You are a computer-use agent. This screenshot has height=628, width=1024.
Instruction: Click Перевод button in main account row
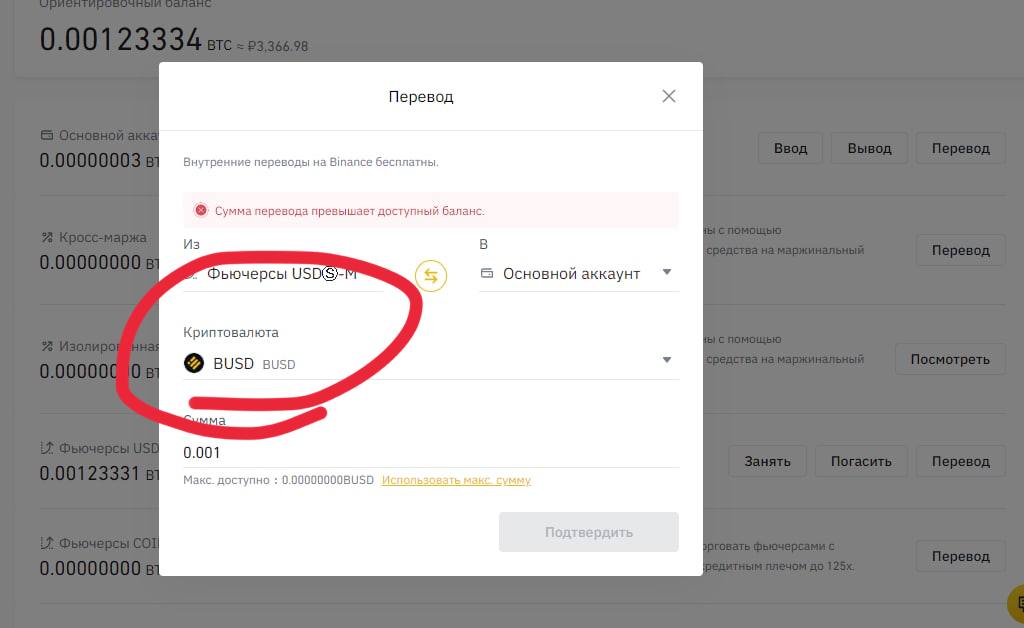pyautogui.click(x=960, y=148)
